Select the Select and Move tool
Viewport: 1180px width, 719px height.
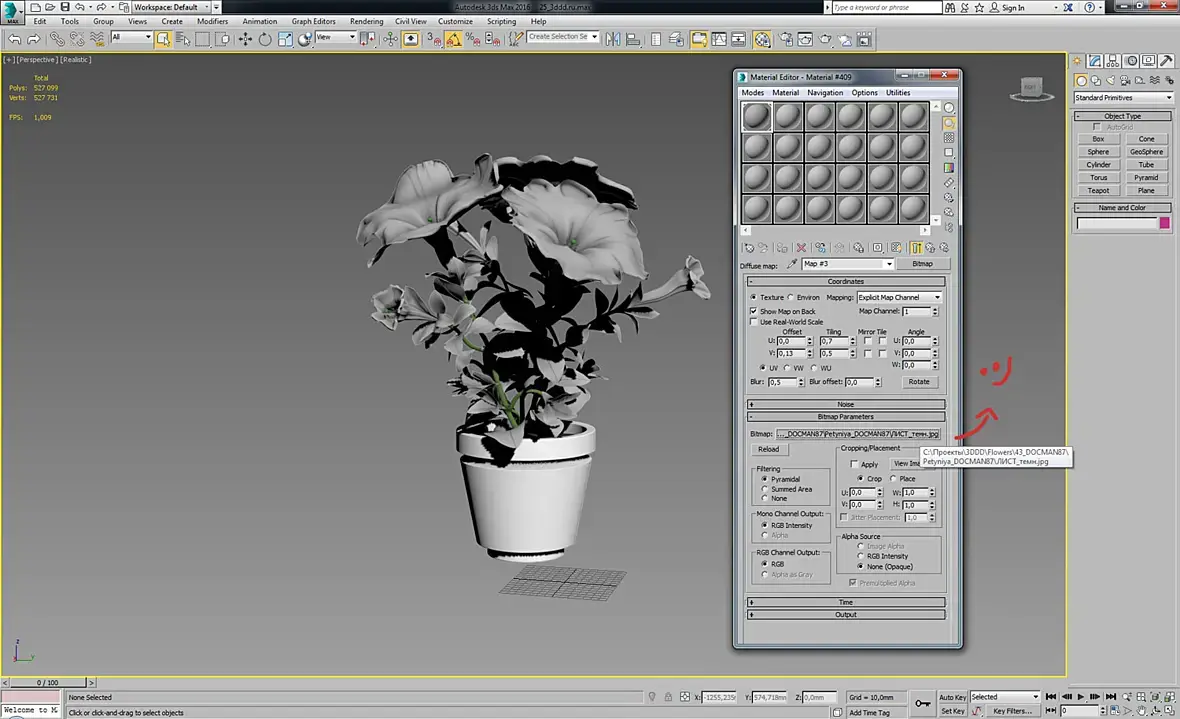(243, 39)
